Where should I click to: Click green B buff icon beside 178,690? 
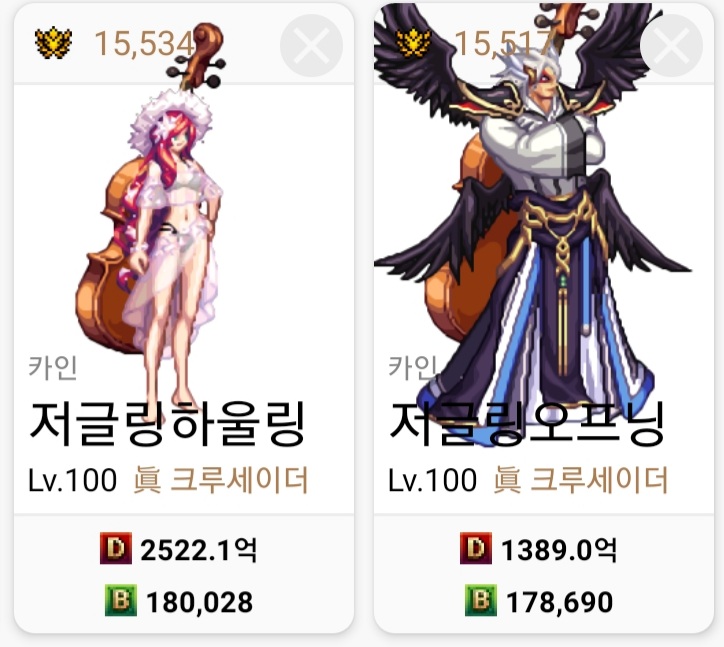click(481, 600)
